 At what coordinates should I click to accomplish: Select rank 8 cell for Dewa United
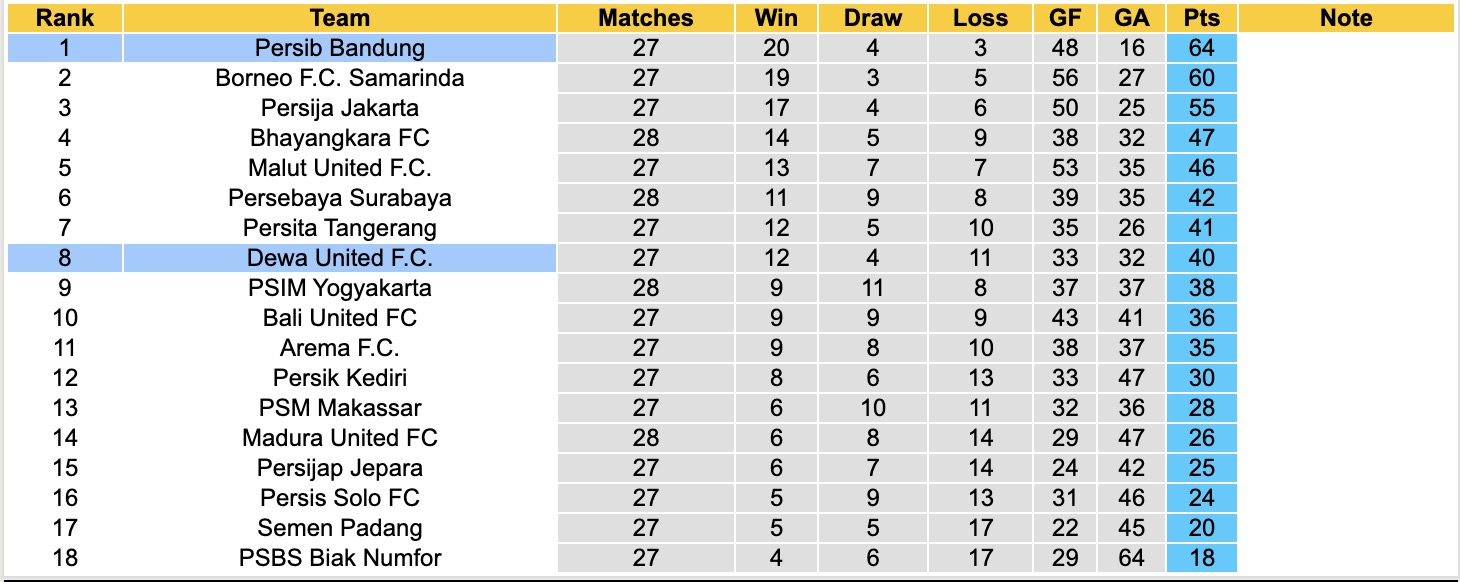[x=64, y=258]
